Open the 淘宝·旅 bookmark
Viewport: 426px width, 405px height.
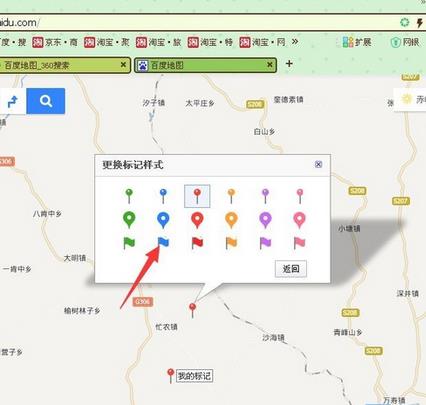pos(158,42)
